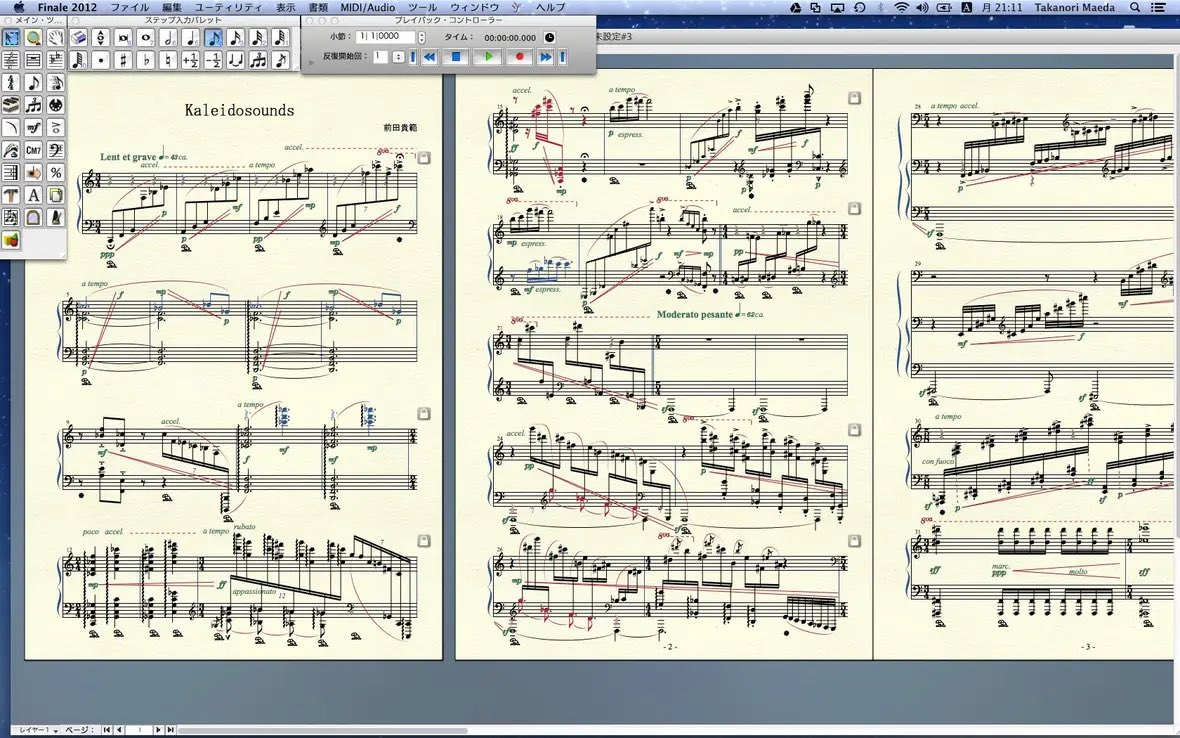Select the Chord CM7 tool

coord(33,150)
